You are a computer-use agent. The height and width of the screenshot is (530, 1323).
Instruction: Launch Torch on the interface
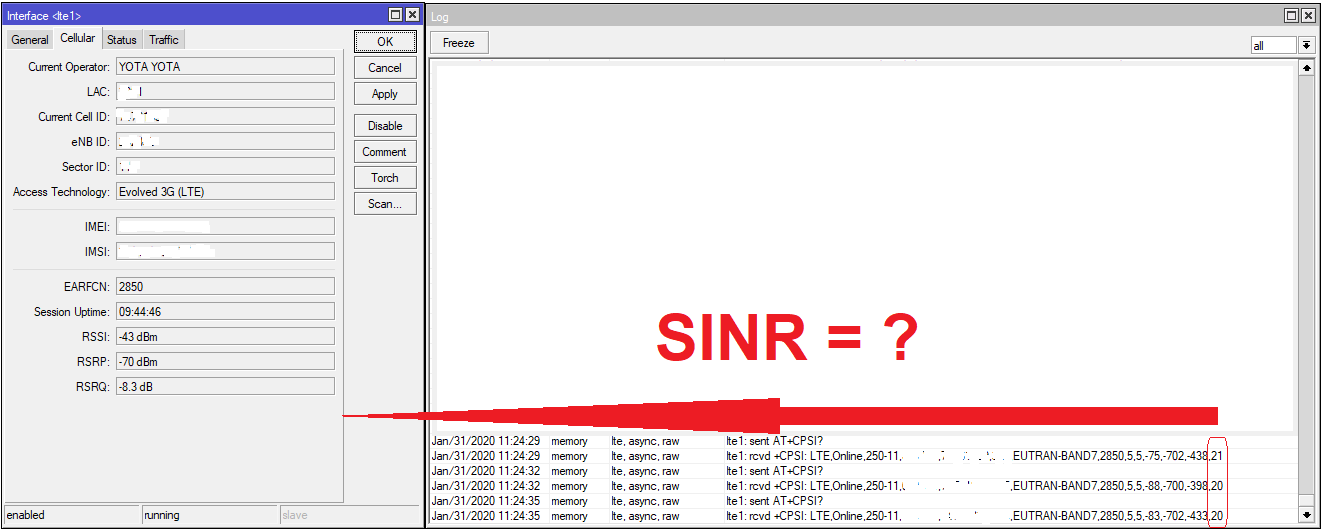385,178
